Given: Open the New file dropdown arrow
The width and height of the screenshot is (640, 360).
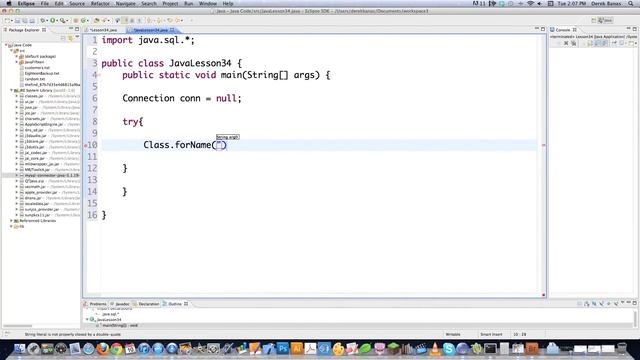Looking at the screenshot, I should (x=11, y=20).
